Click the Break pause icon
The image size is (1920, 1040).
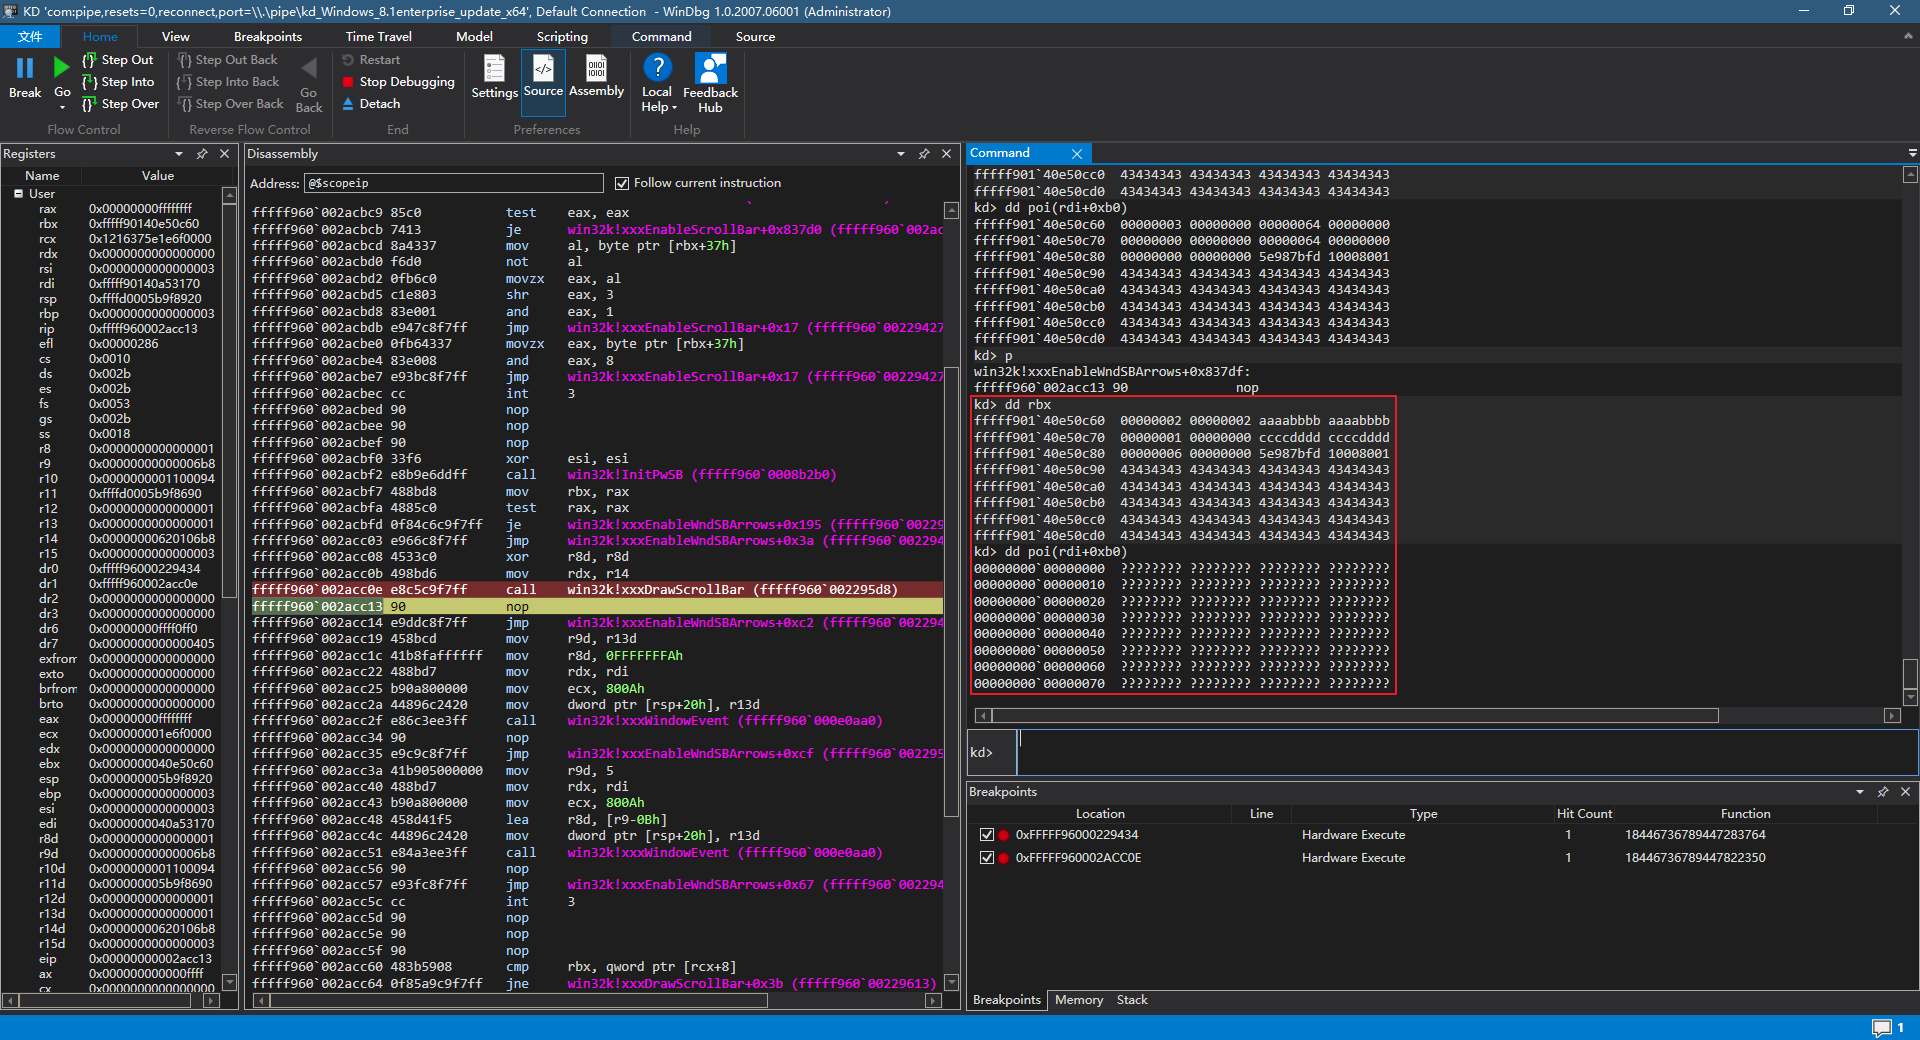pos(25,69)
